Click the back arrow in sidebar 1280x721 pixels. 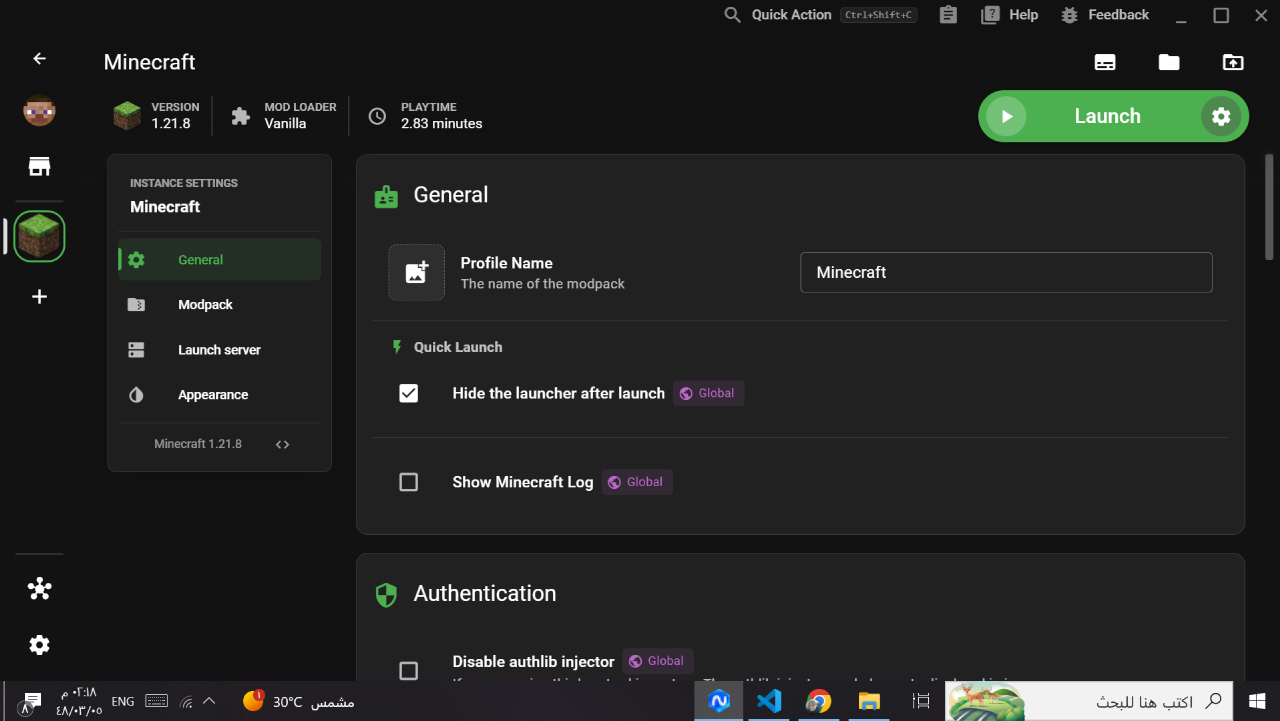(39, 59)
